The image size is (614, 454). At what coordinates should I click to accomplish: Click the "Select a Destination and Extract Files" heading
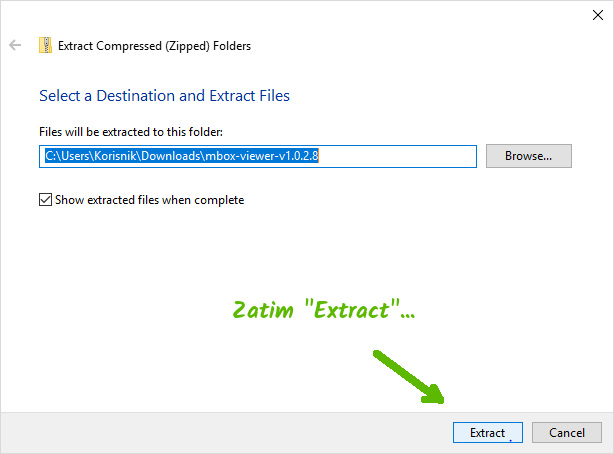click(x=164, y=96)
